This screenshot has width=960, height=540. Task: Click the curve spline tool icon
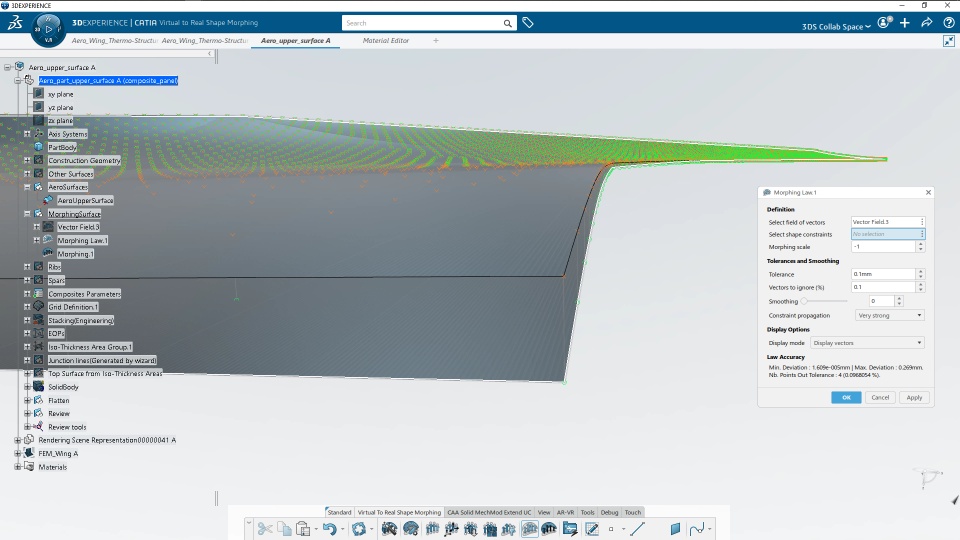click(x=697, y=528)
